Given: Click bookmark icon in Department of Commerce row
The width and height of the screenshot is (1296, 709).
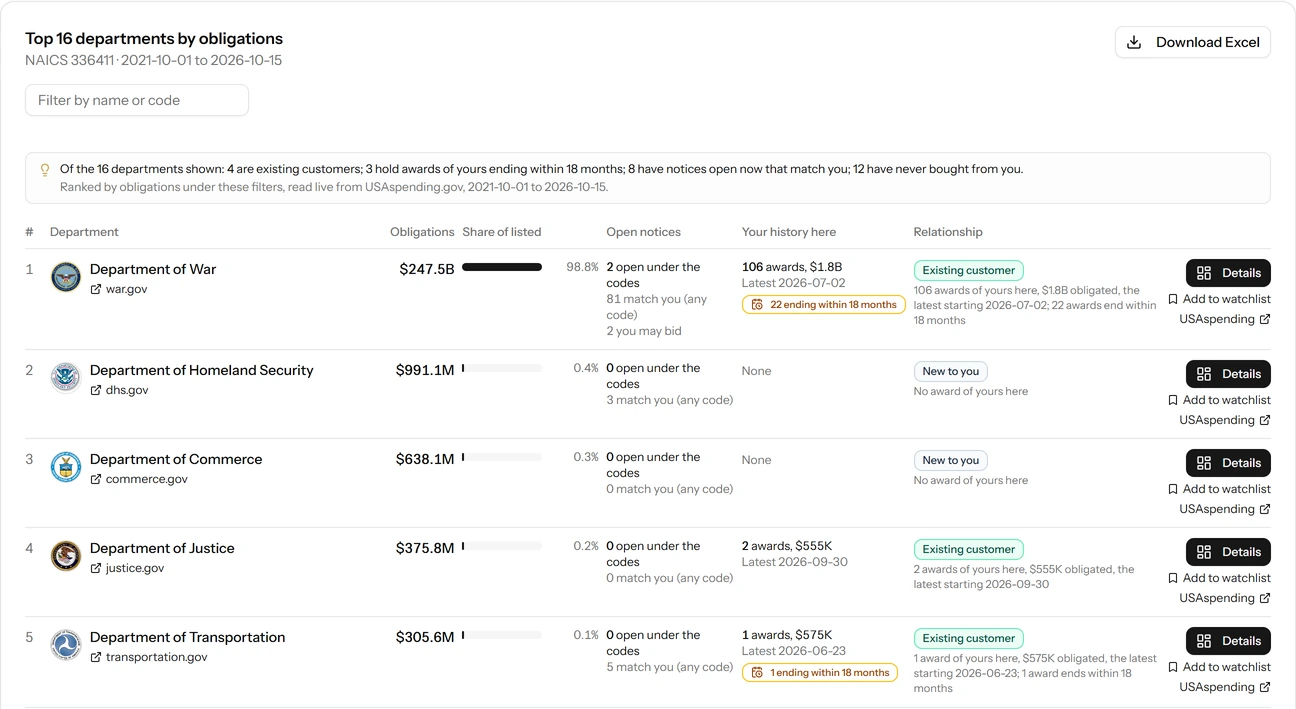Looking at the screenshot, I should click(1173, 489).
